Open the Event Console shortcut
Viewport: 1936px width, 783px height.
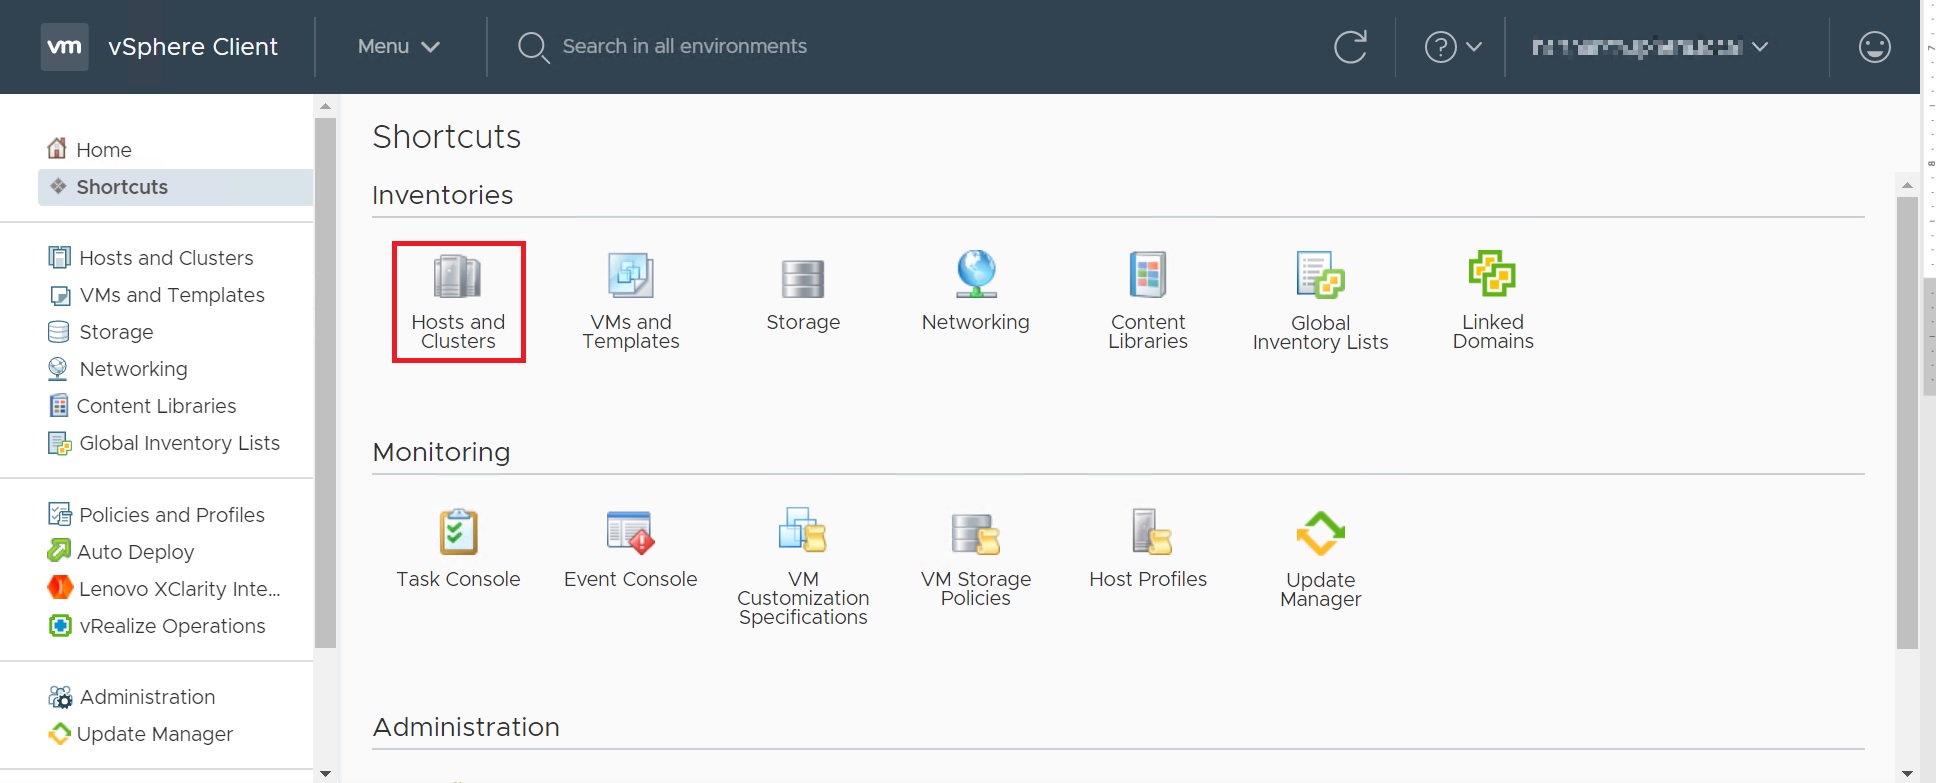click(631, 549)
